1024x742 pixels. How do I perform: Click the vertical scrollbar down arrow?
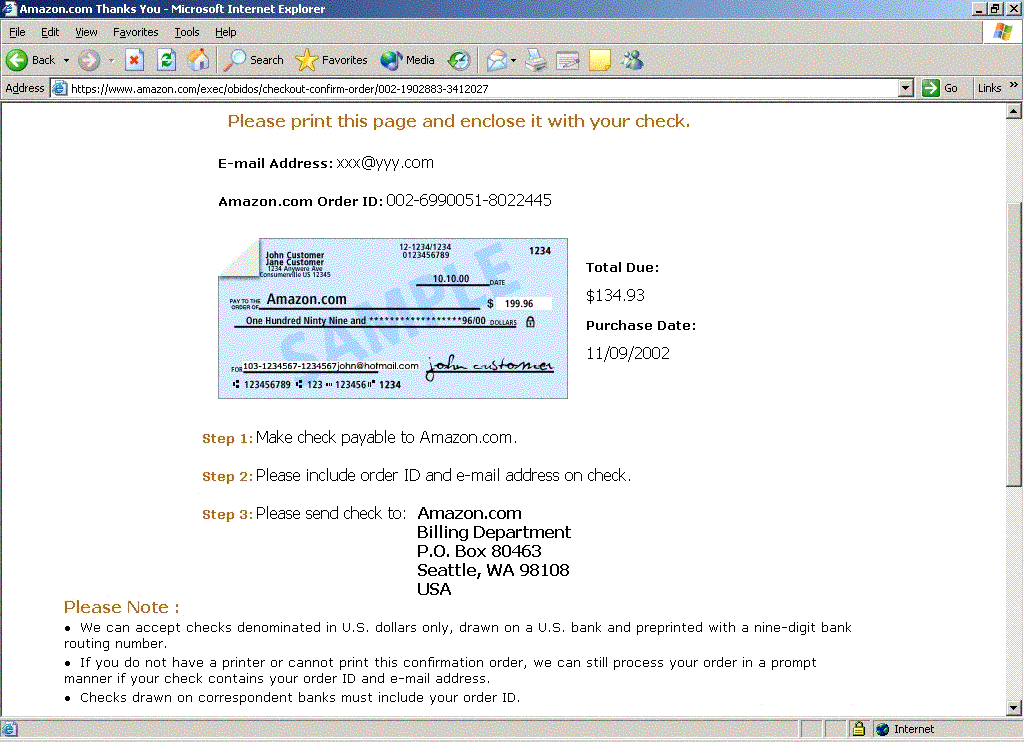(x=1014, y=708)
